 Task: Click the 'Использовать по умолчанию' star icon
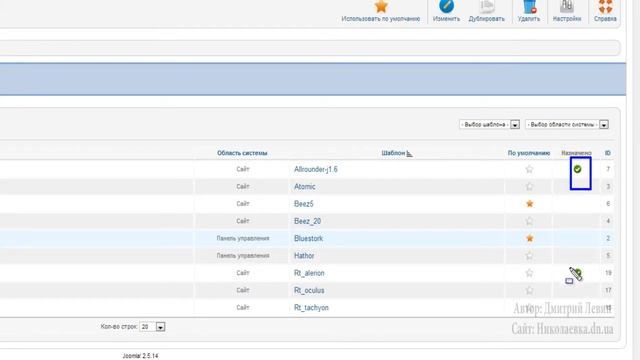(x=381, y=7)
